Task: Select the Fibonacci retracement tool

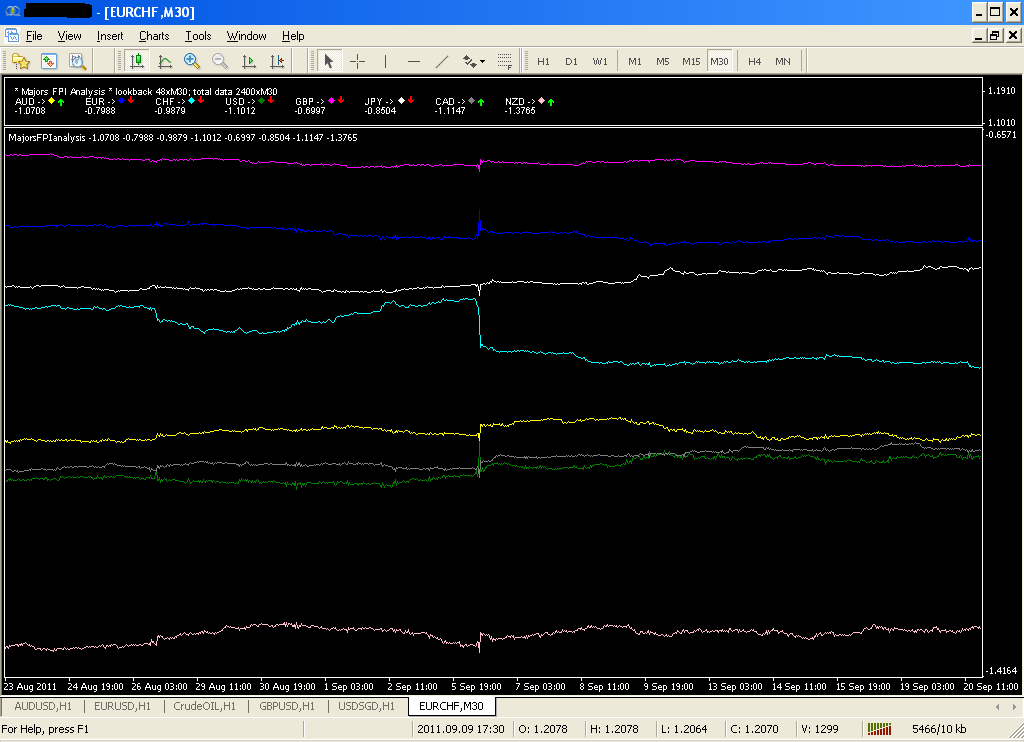Action: [x=505, y=61]
